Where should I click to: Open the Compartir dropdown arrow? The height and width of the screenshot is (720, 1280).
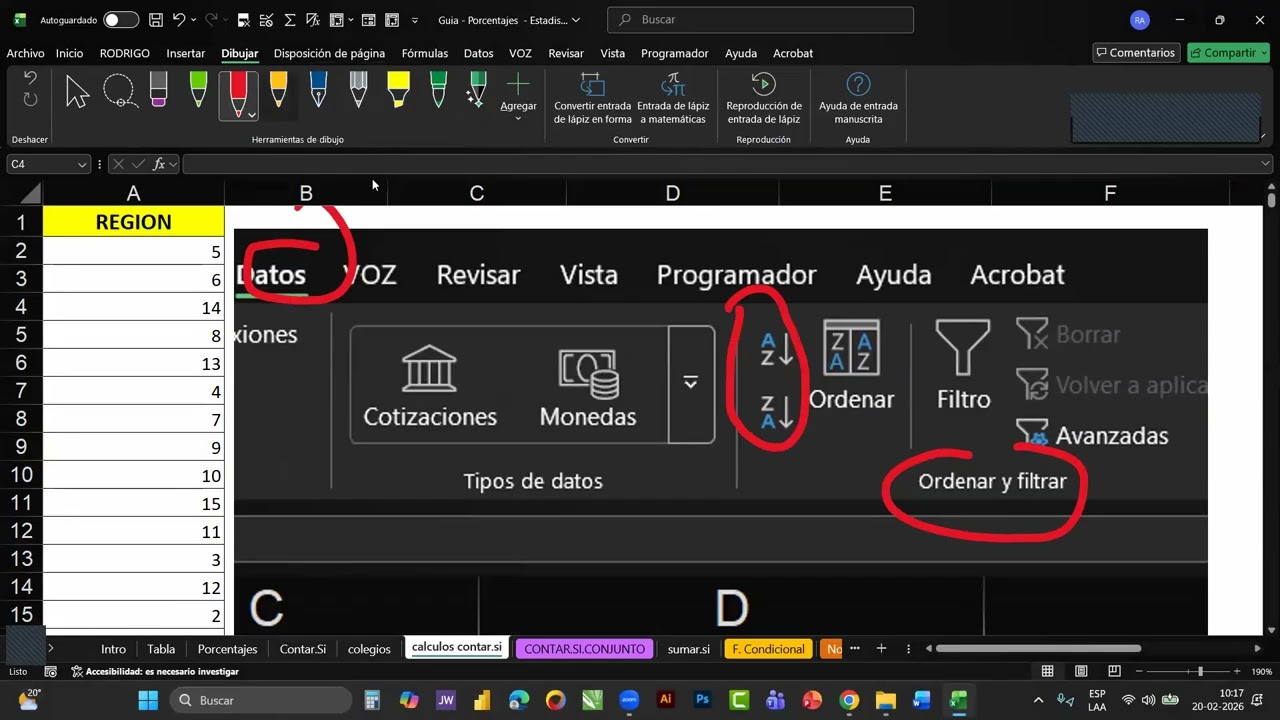pos(1262,53)
